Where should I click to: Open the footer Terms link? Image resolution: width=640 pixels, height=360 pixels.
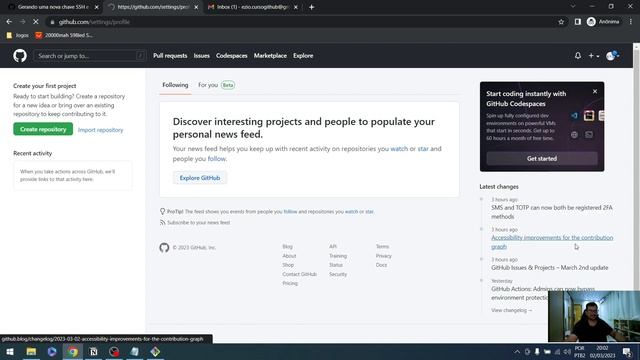(x=382, y=247)
